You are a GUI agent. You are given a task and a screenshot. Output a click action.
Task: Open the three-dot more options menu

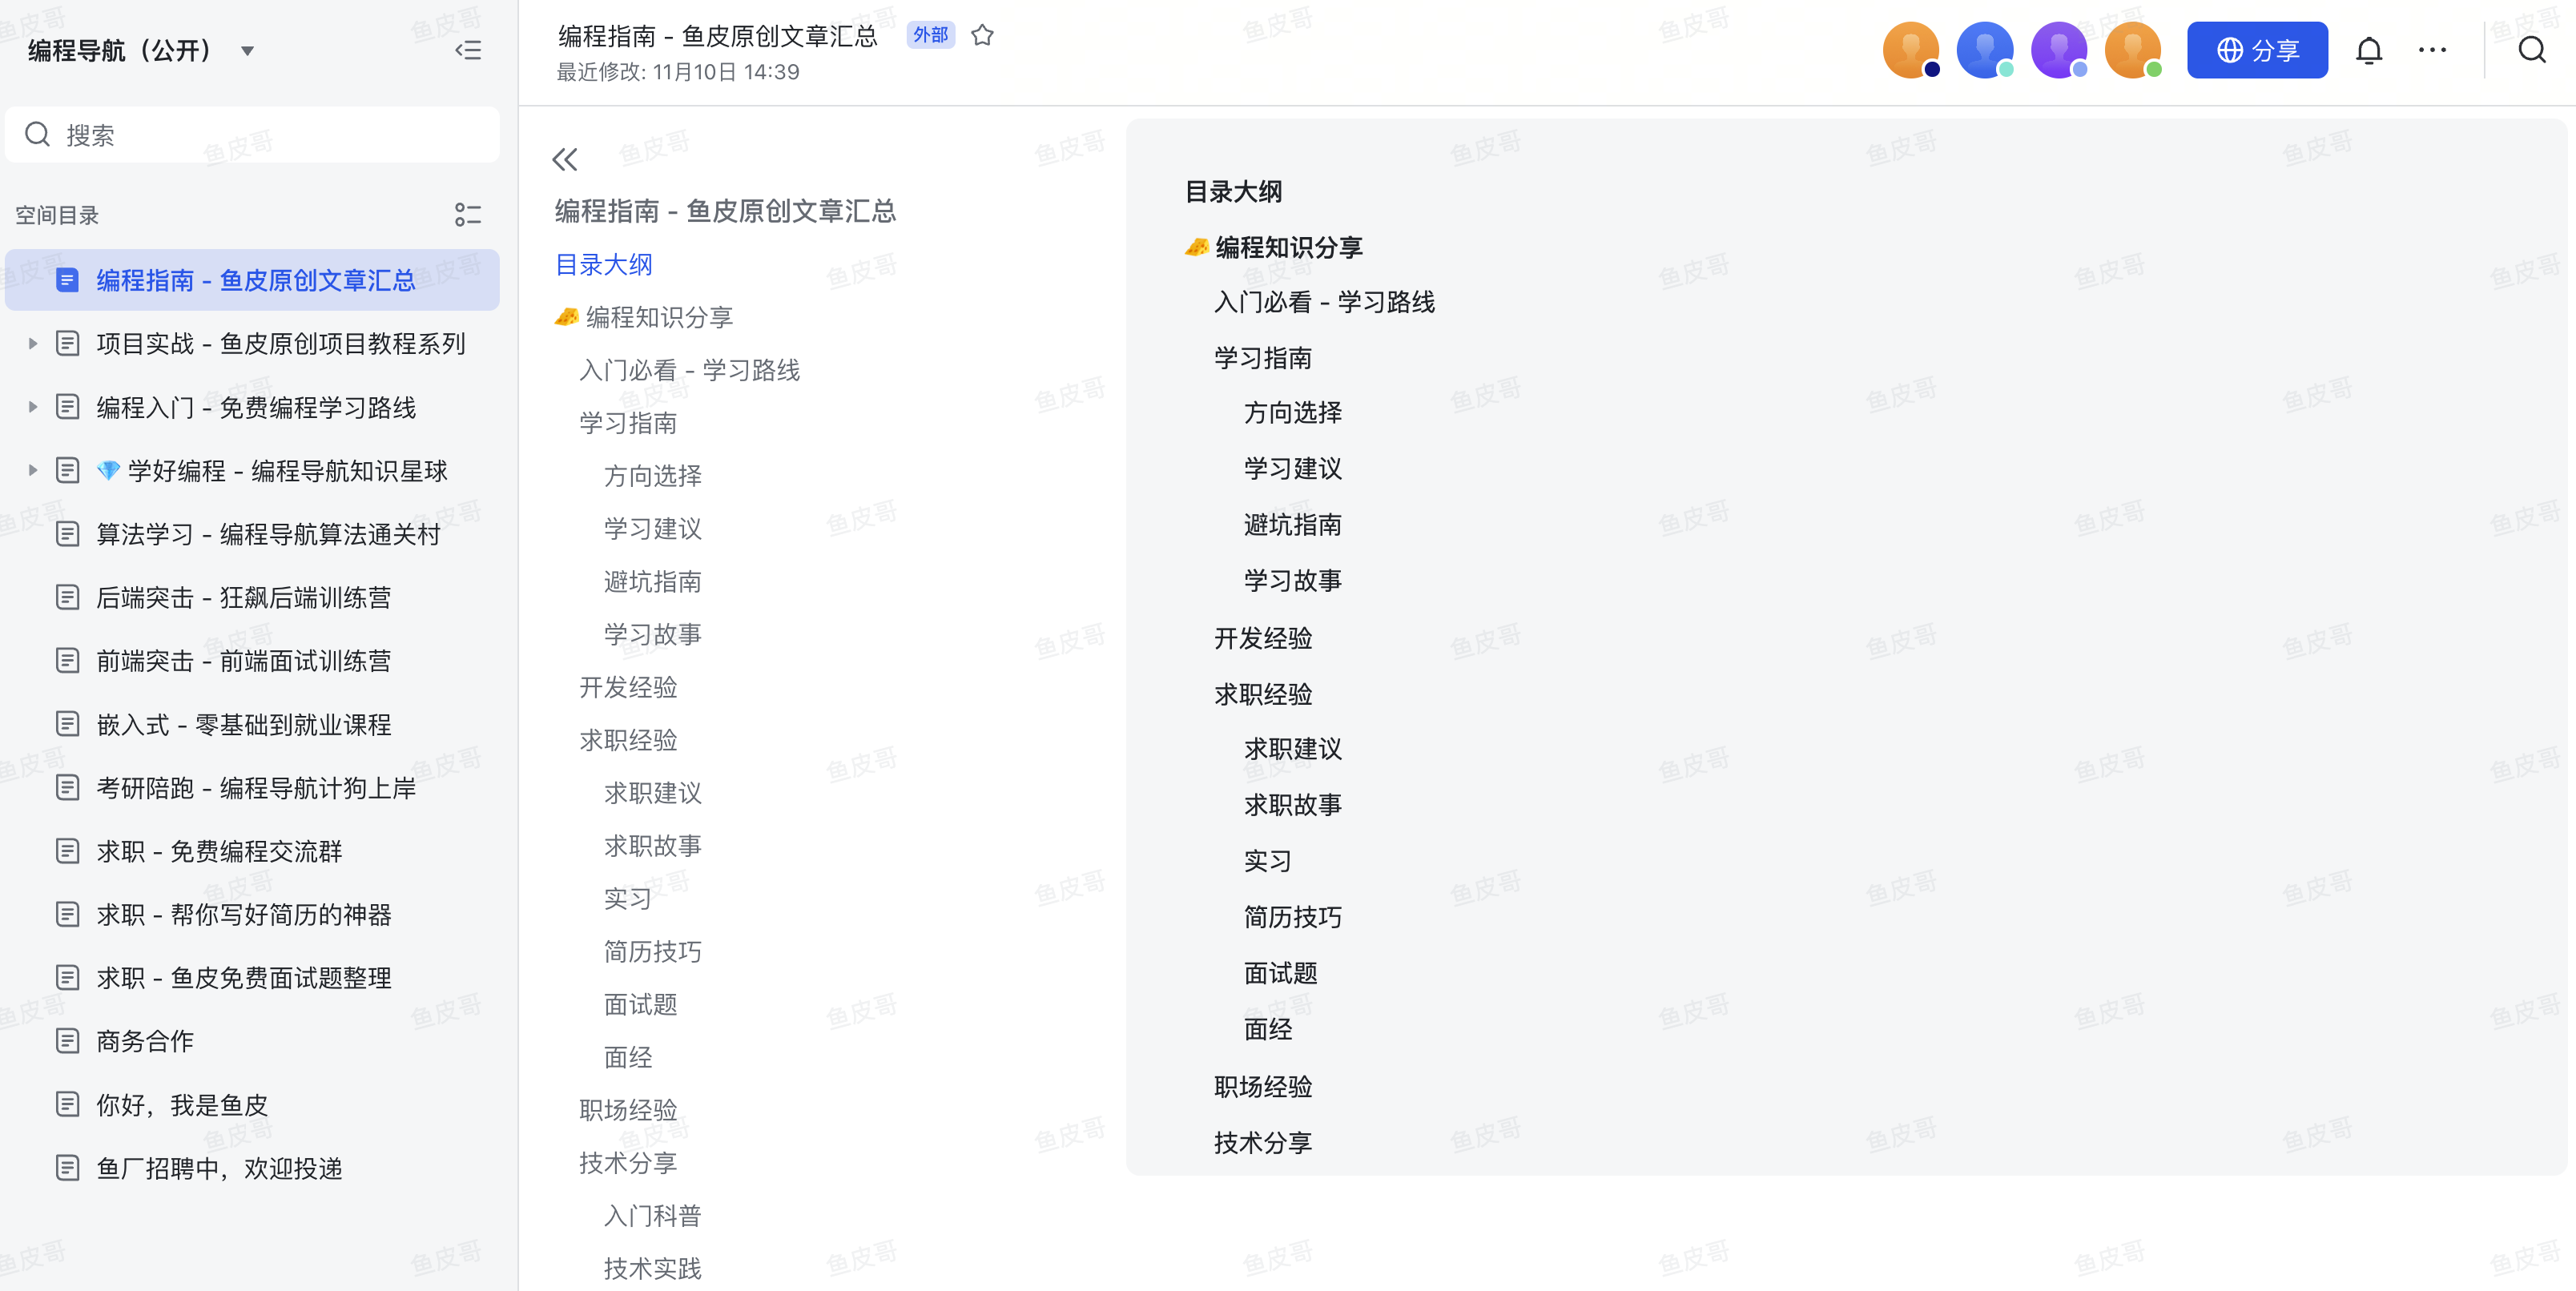(x=2432, y=50)
